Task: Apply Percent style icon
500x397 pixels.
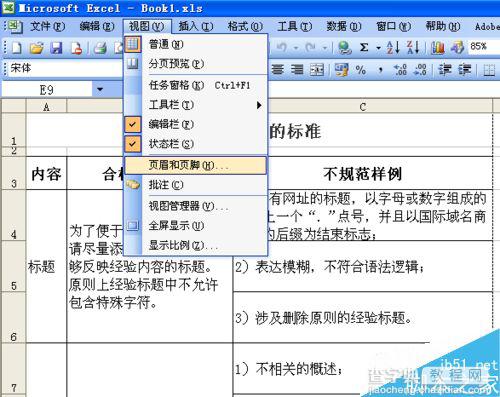Action: point(361,69)
